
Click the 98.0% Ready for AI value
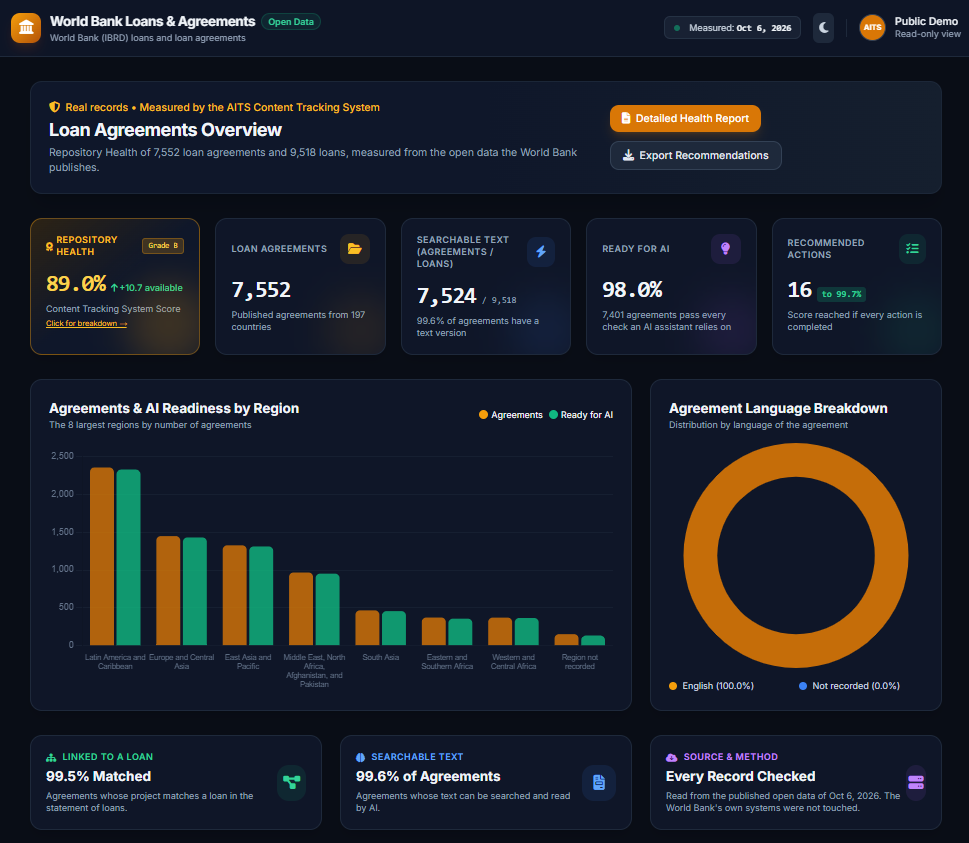(632, 290)
